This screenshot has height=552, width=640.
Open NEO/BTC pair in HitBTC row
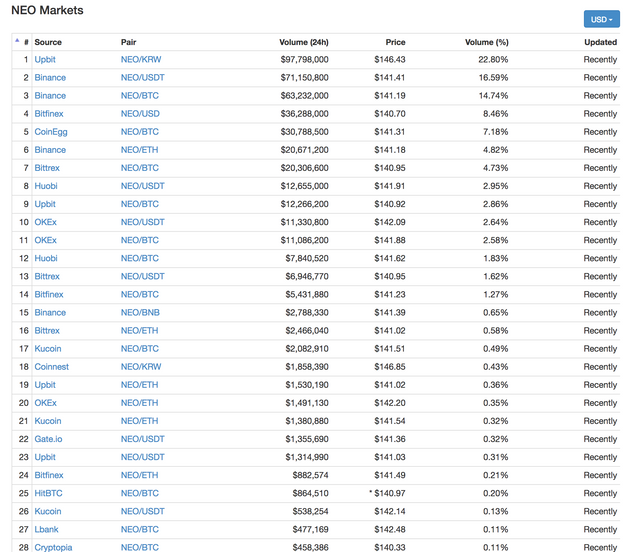(x=140, y=493)
